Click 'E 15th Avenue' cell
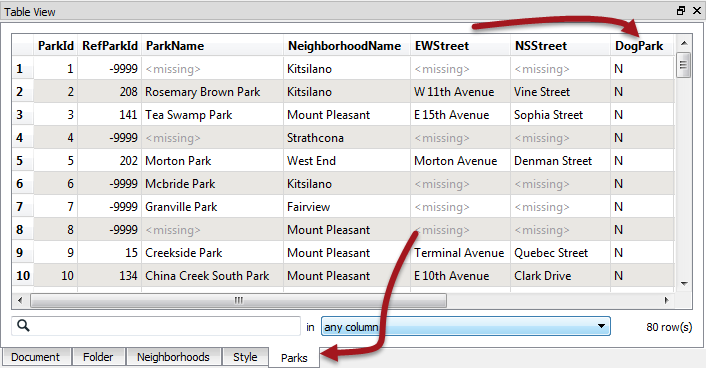The width and height of the screenshot is (706, 368). [x=460, y=115]
